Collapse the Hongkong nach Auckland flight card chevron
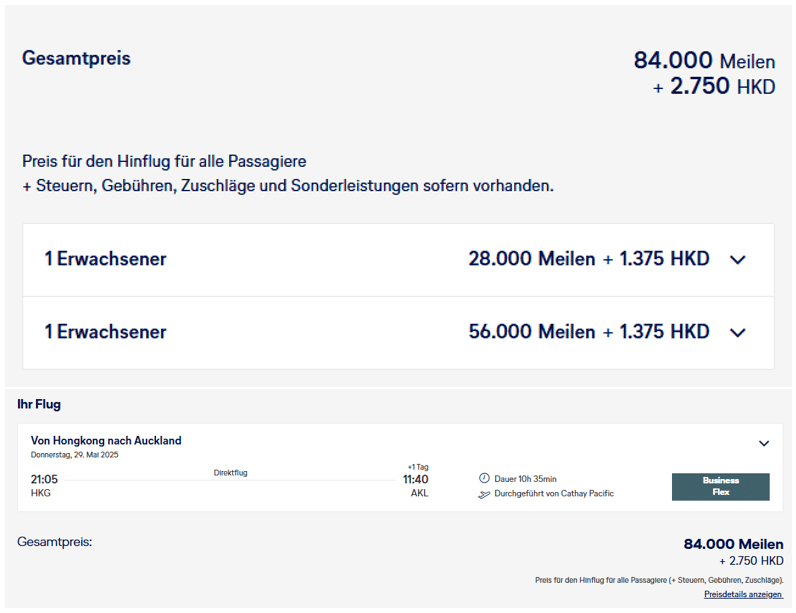The height and width of the screenshot is (613, 796). click(764, 443)
